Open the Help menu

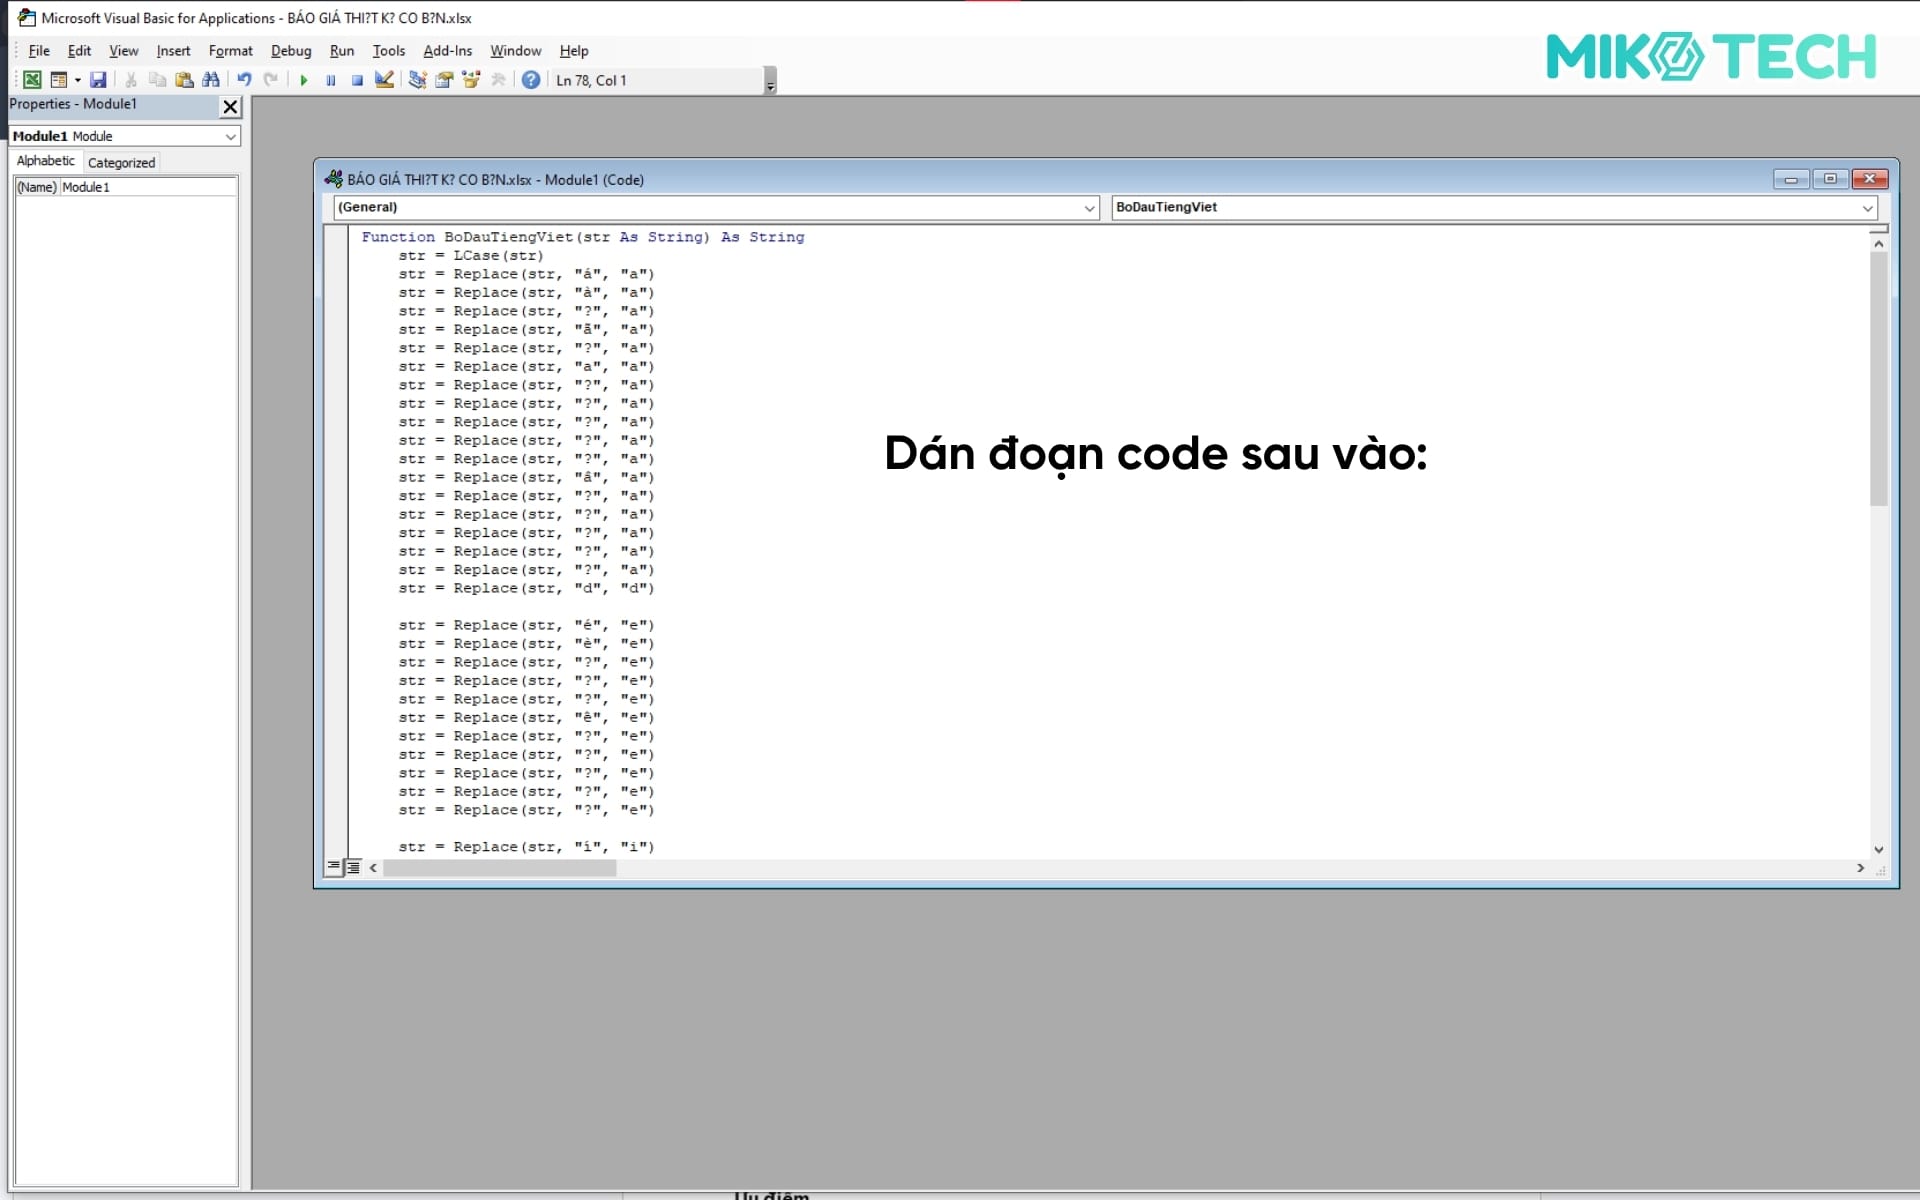[x=574, y=51]
